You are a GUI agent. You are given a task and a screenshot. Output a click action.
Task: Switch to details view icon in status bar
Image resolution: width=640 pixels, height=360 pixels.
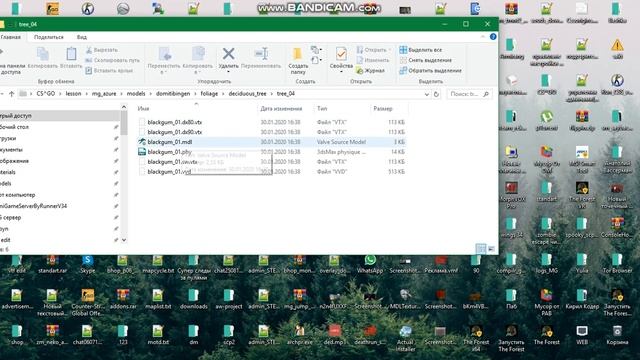[x=481, y=249]
